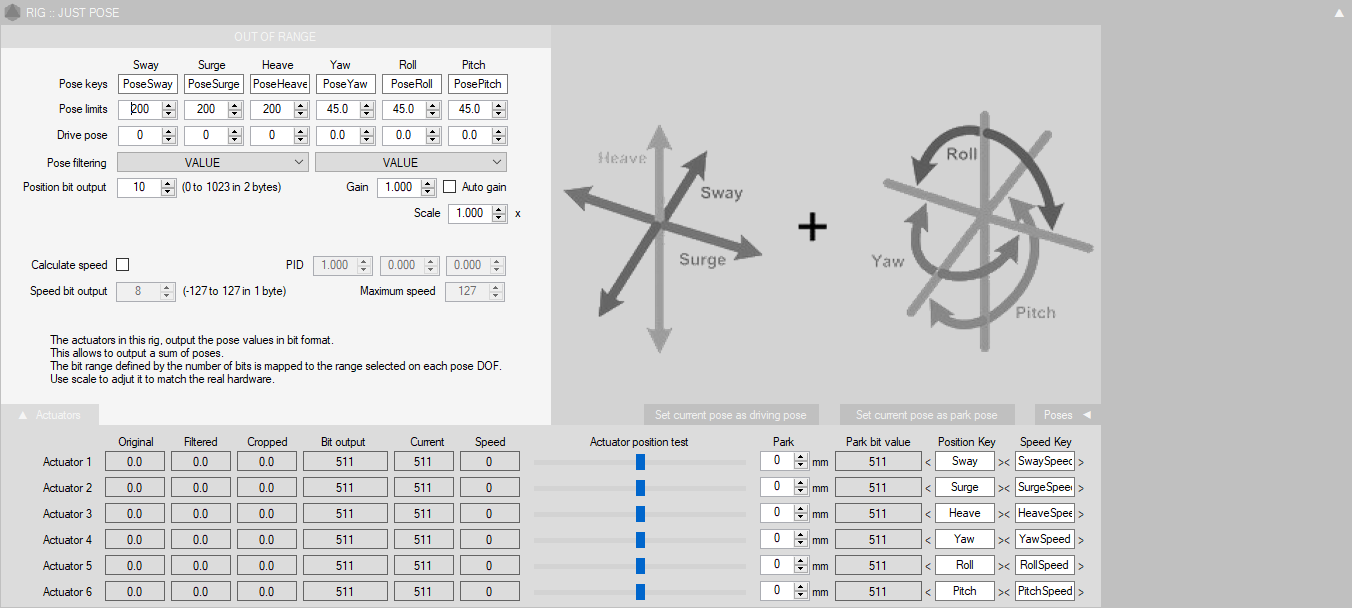
Task: Decrease the Scale value
Action: point(498,218)
